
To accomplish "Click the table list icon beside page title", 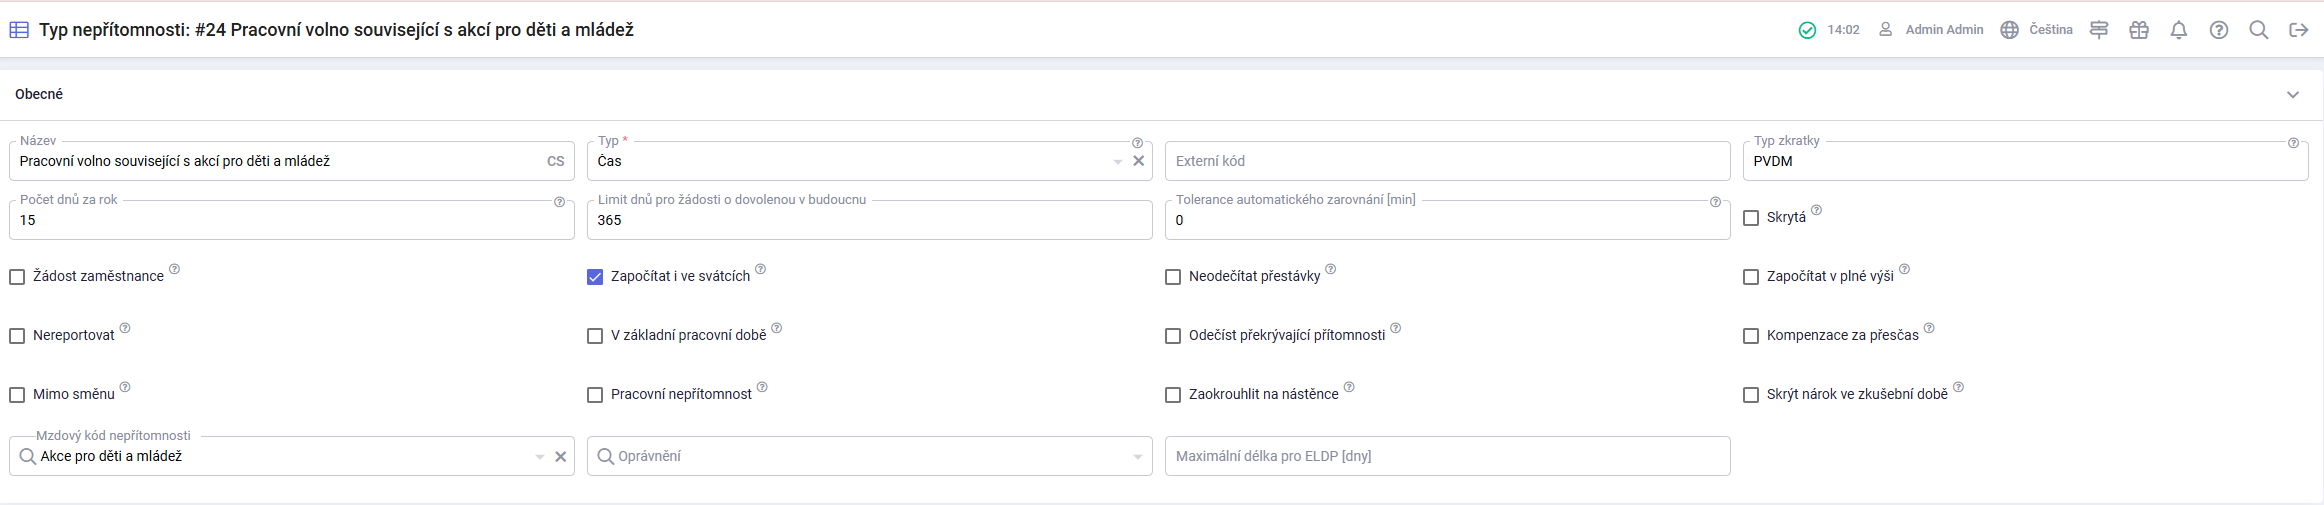I will point(19,30).
